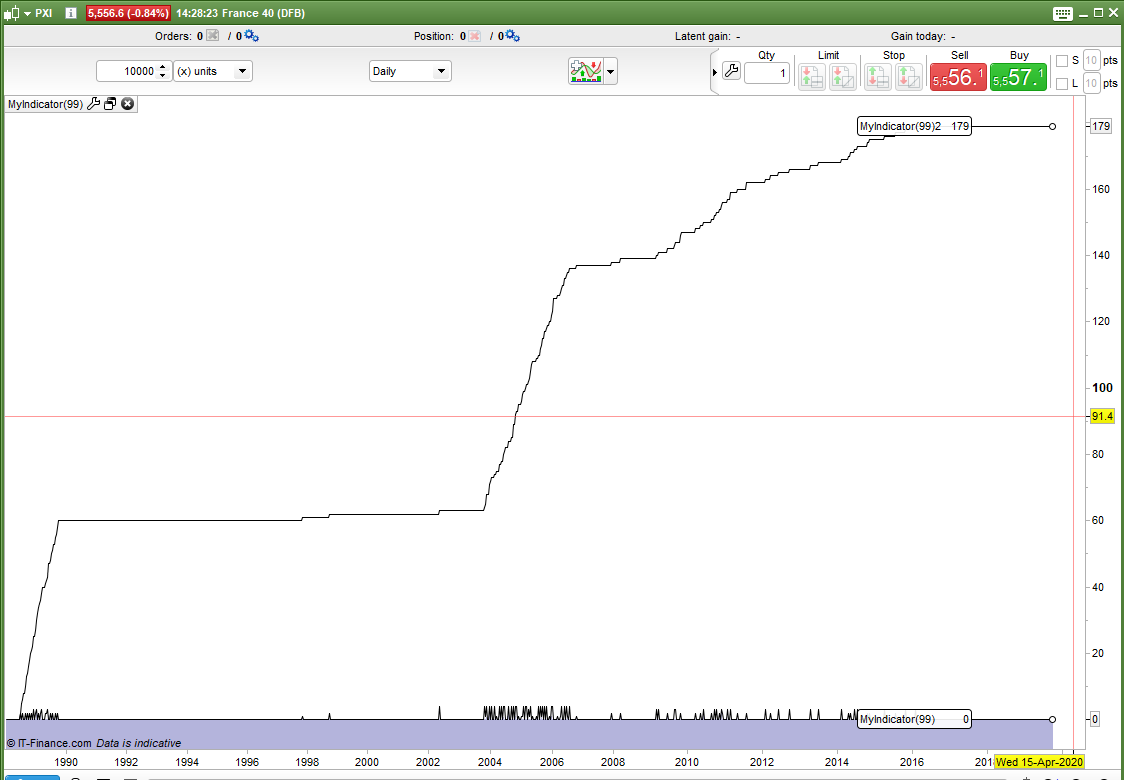This screenshot has width=1124, height=780.
Task: Click the 100 label on the value axis
Action: 1102,388
